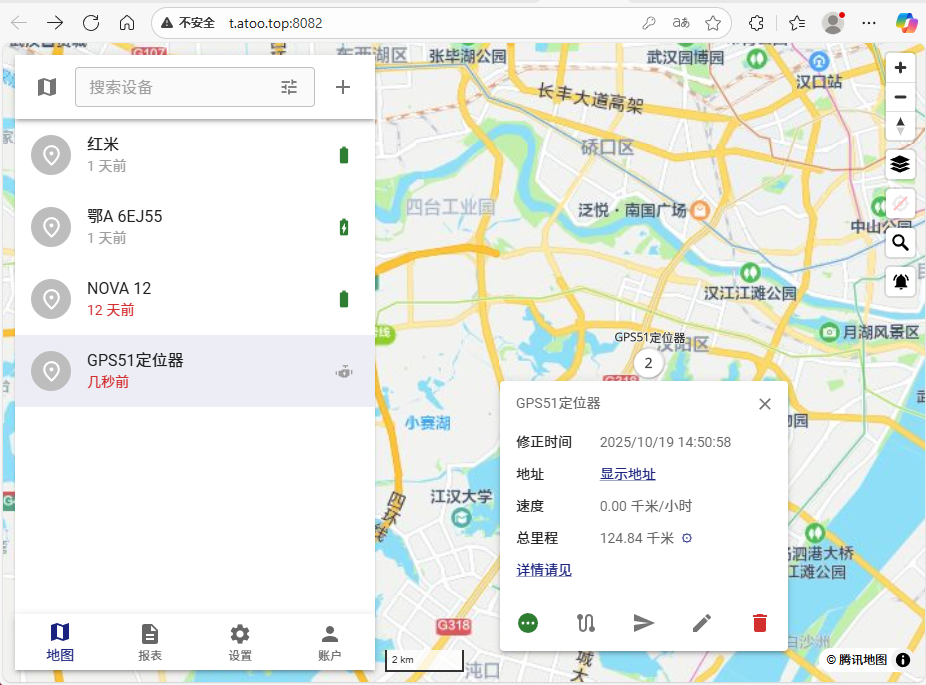Click the map search magnifier icon
926x685 pixels.
pos(900,242)
